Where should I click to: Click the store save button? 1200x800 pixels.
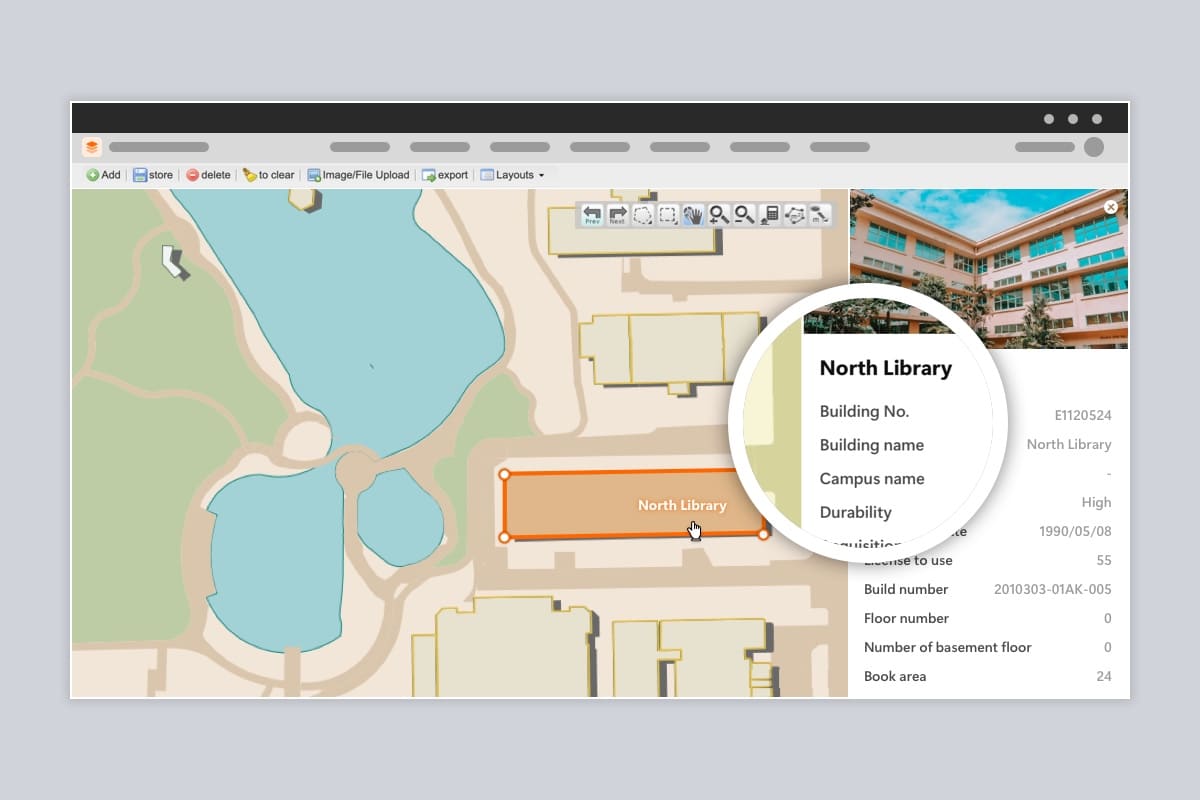coord(153,175)
